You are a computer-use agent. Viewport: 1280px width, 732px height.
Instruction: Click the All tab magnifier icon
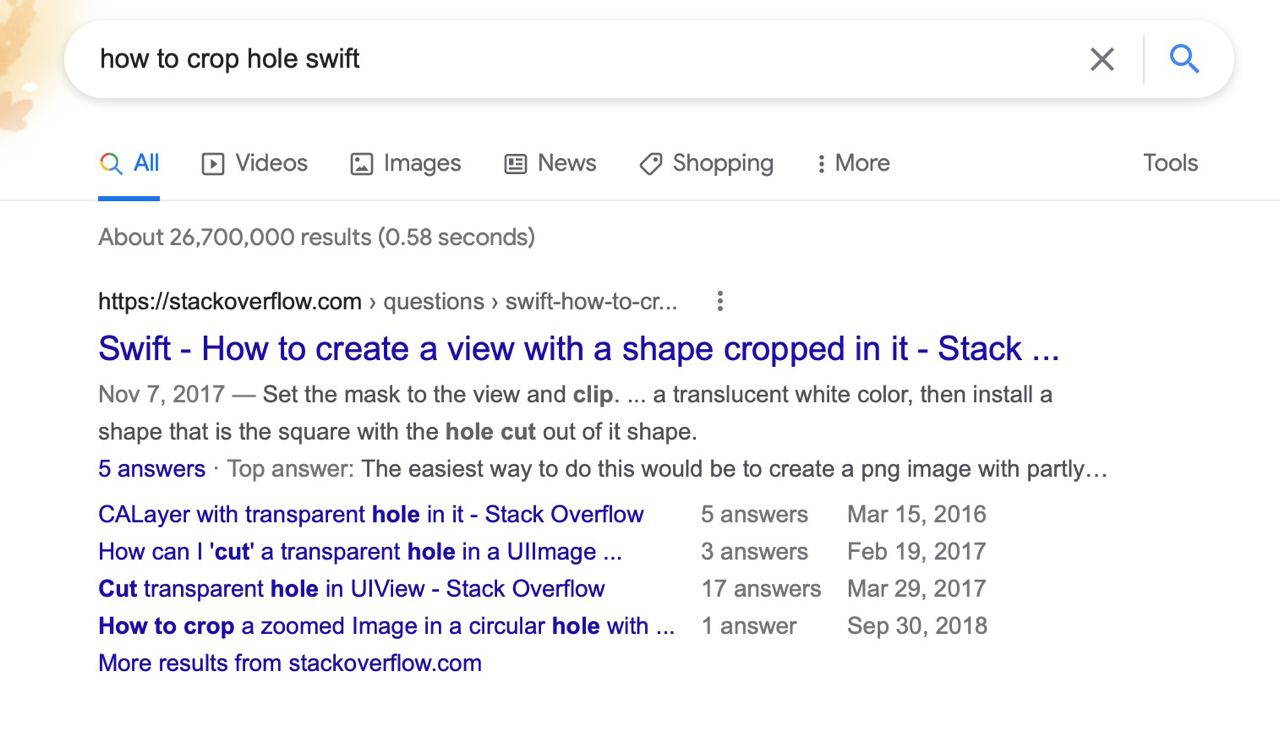111,164
